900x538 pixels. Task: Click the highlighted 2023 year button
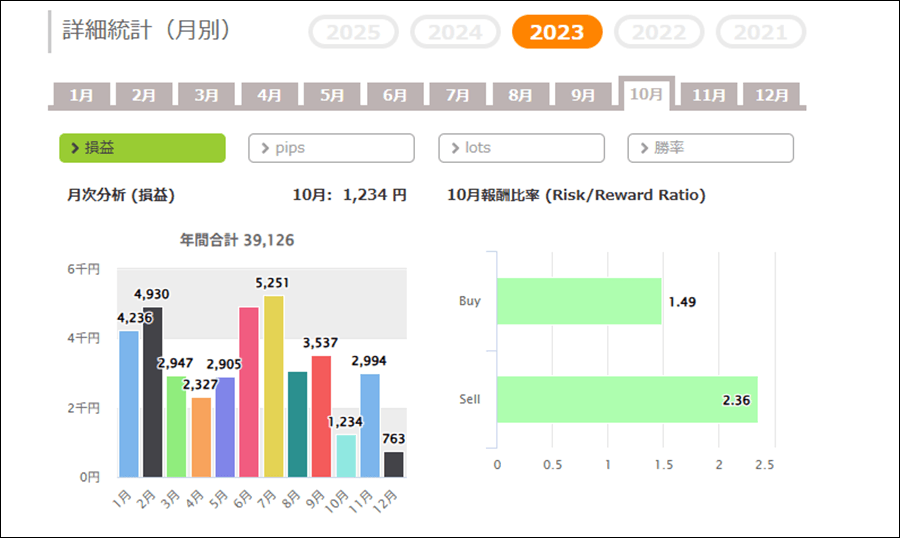click(557, 32)
